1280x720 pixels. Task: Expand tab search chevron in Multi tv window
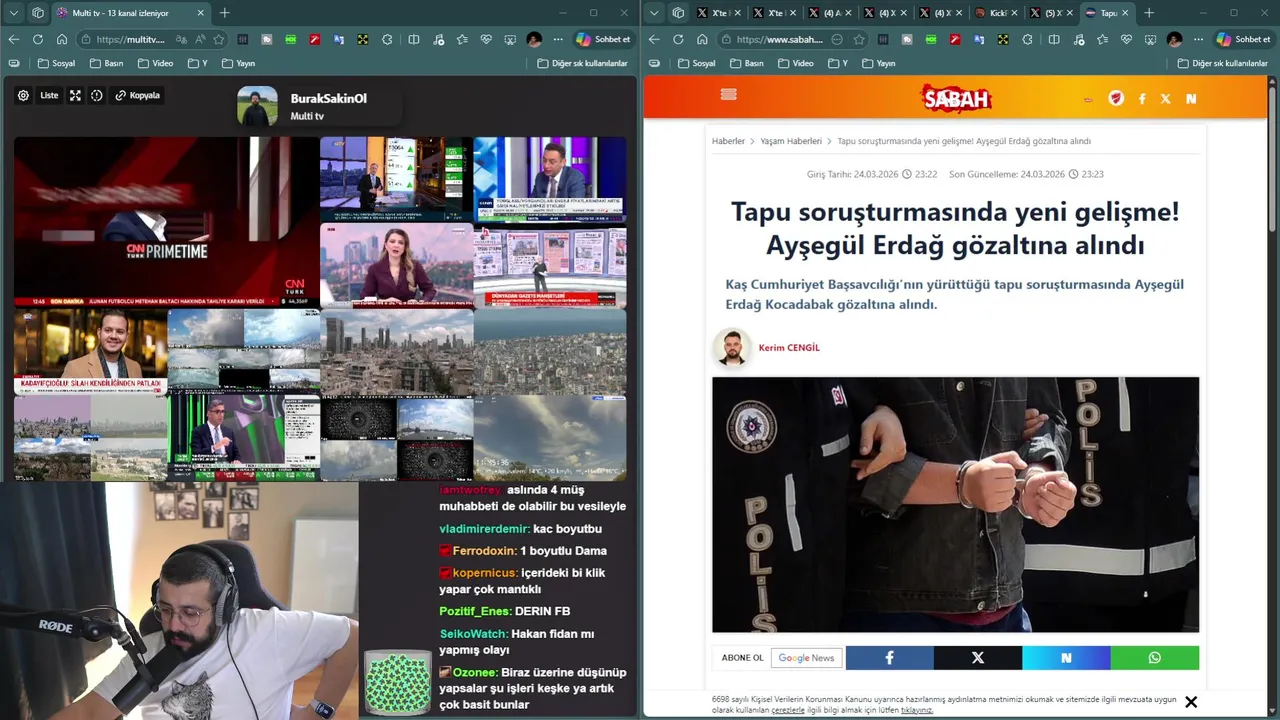pos(14,13)
